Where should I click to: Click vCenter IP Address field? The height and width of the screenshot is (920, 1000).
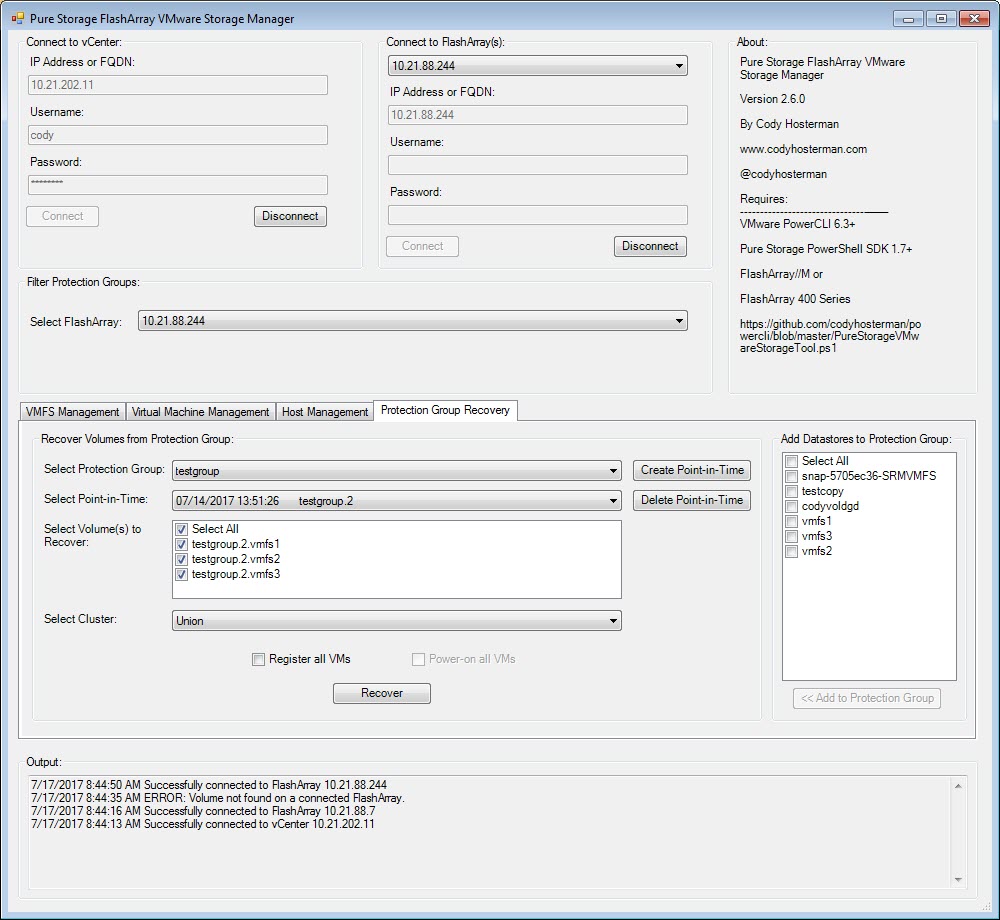[x=178, y=85]
